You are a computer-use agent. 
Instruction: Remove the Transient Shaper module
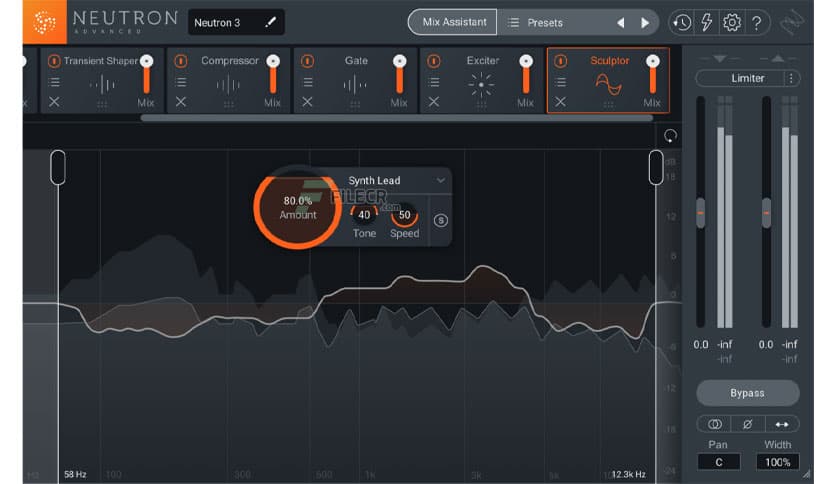click(x=54, y=102)
